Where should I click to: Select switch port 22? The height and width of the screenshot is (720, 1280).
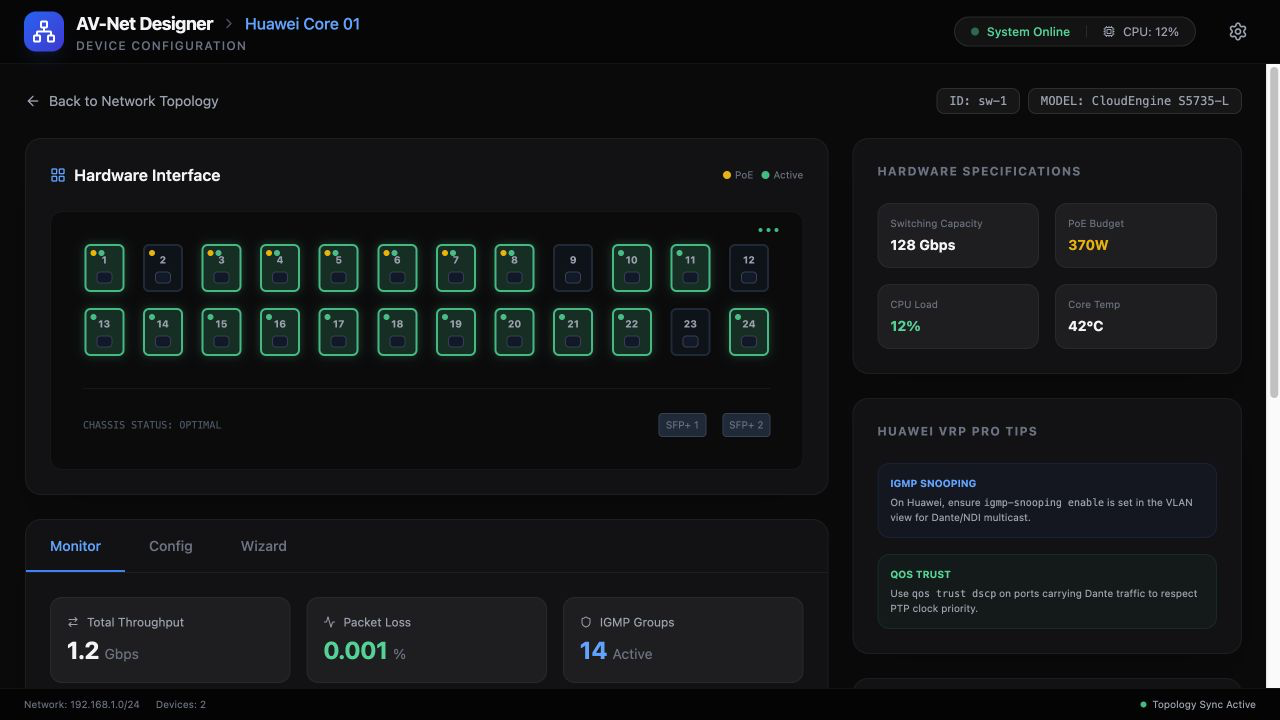pyautogui.click(x=631, y=332)
